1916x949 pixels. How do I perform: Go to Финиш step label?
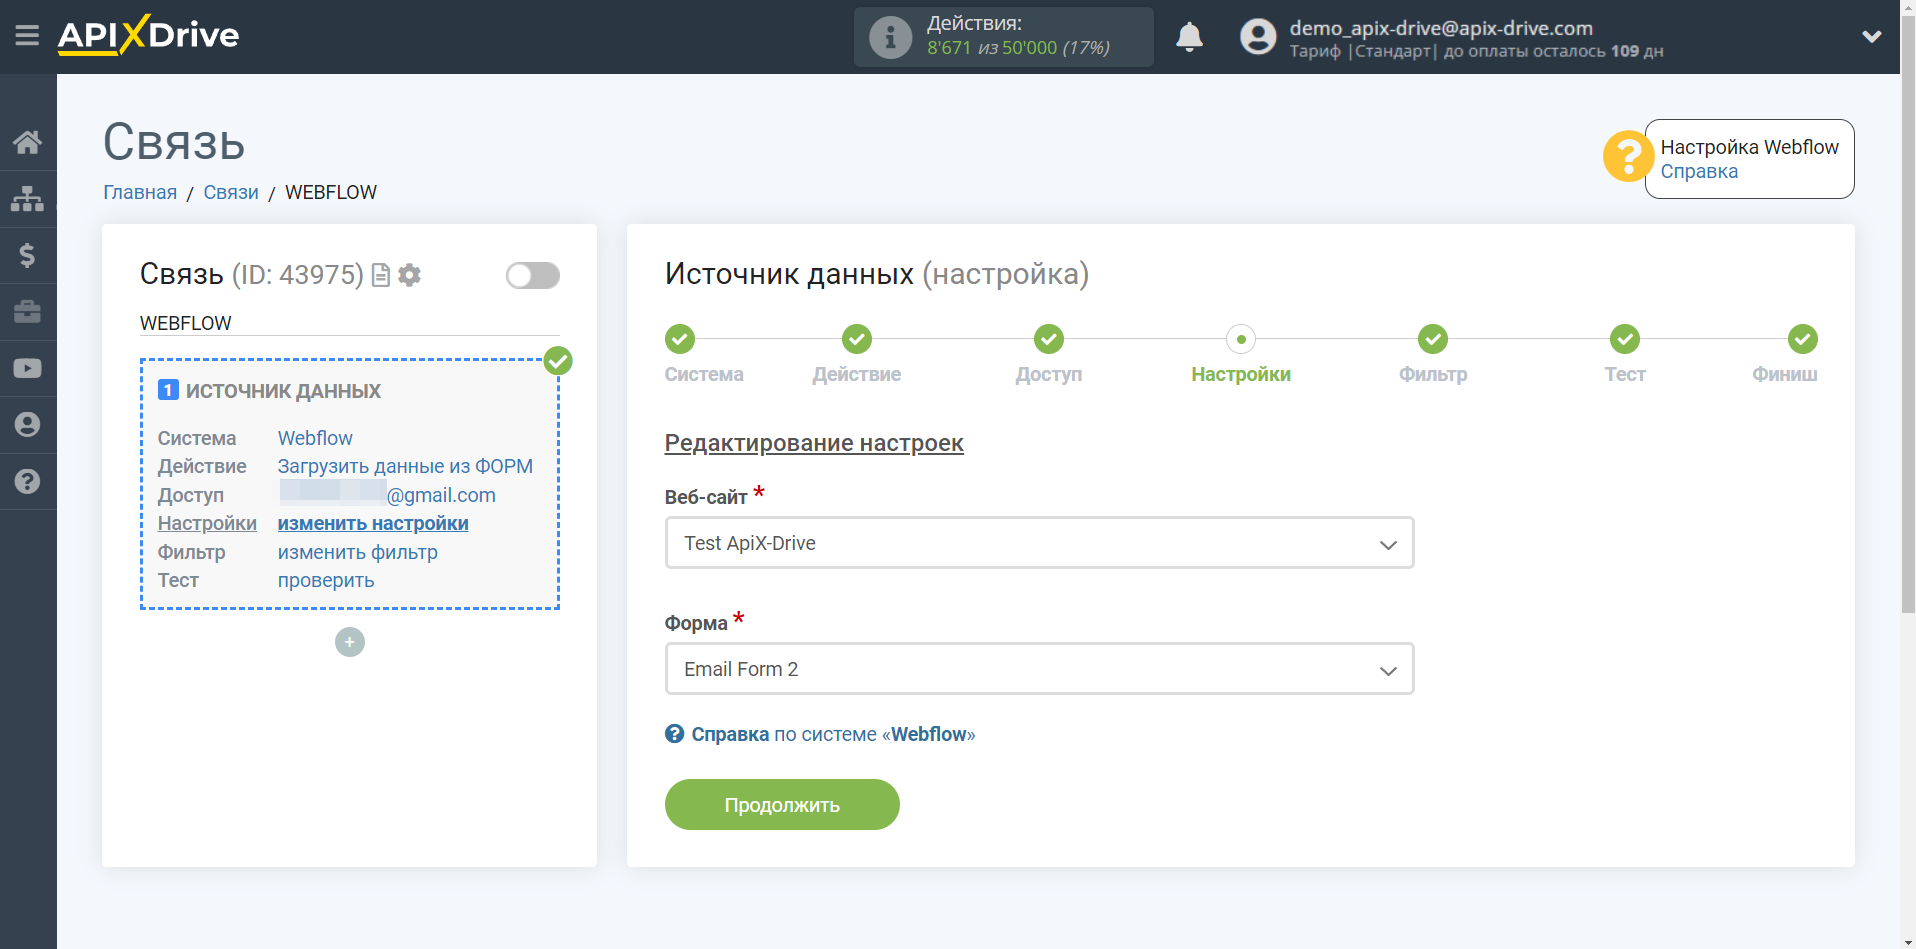(1785, 375)
